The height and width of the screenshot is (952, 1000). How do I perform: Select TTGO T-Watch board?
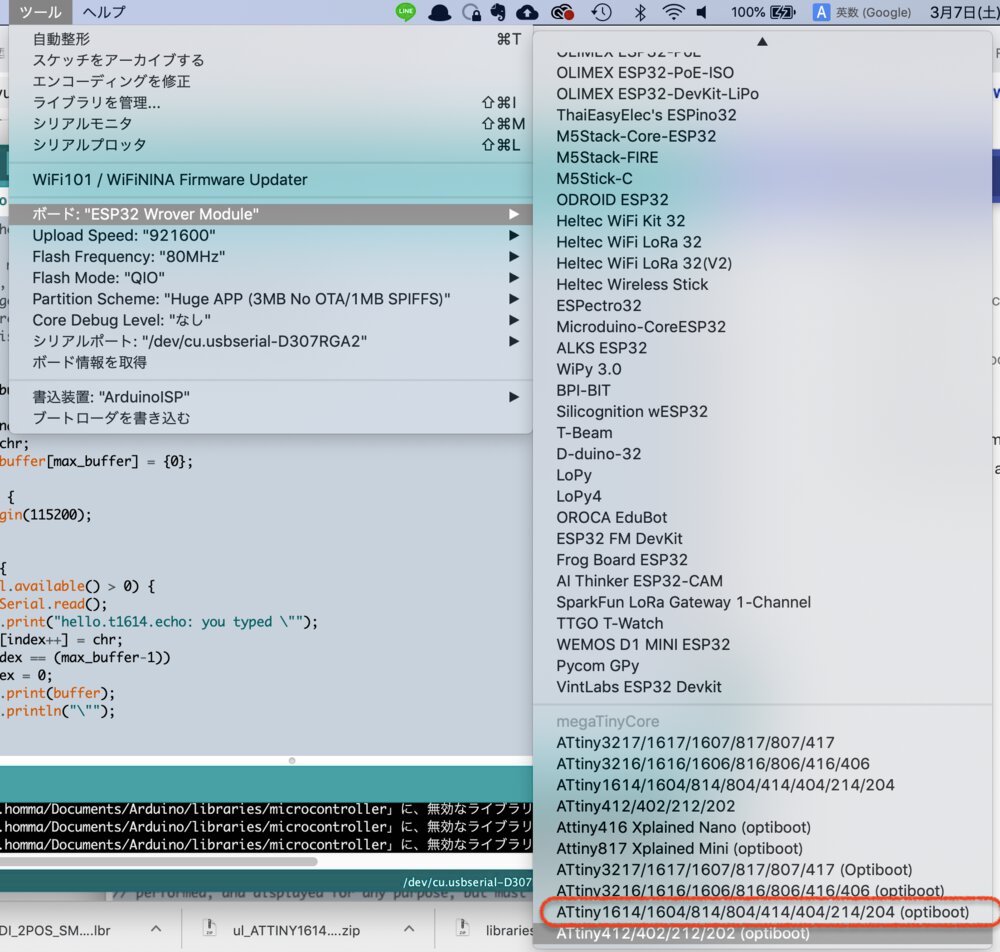click(x=762, y=623)
